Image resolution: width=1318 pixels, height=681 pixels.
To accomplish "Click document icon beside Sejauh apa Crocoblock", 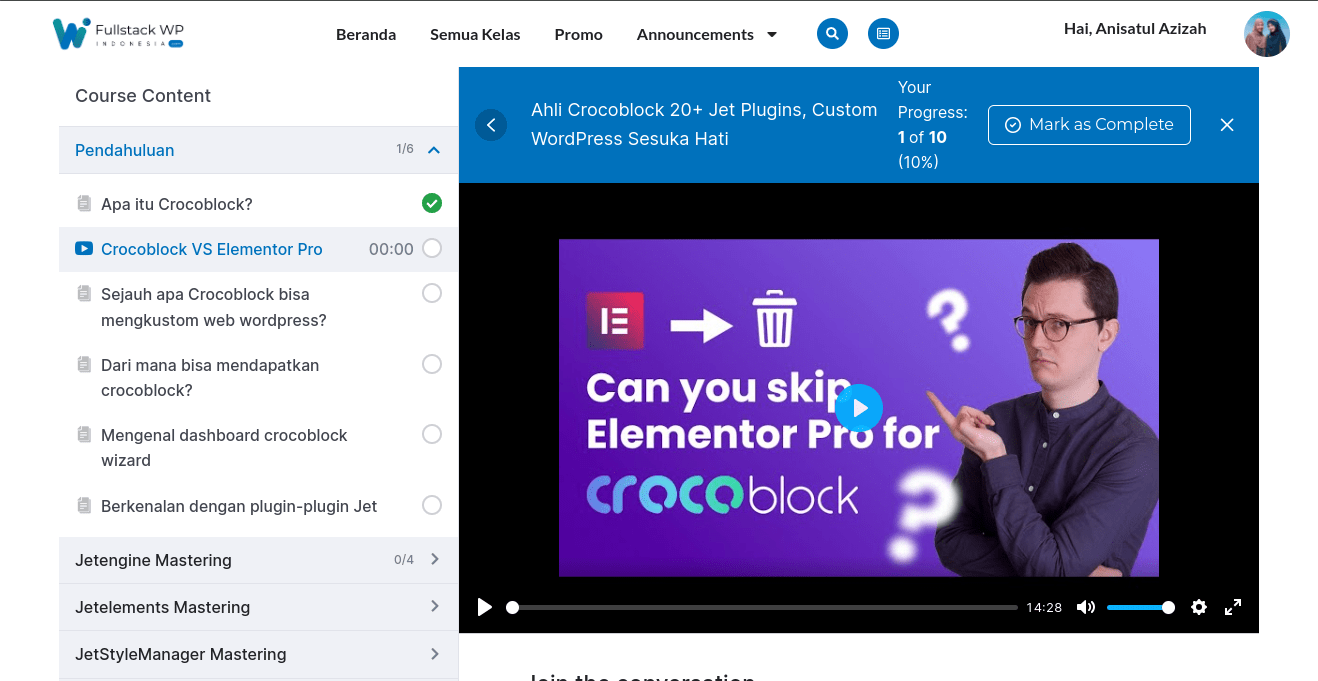I will (x=84, y=294).
